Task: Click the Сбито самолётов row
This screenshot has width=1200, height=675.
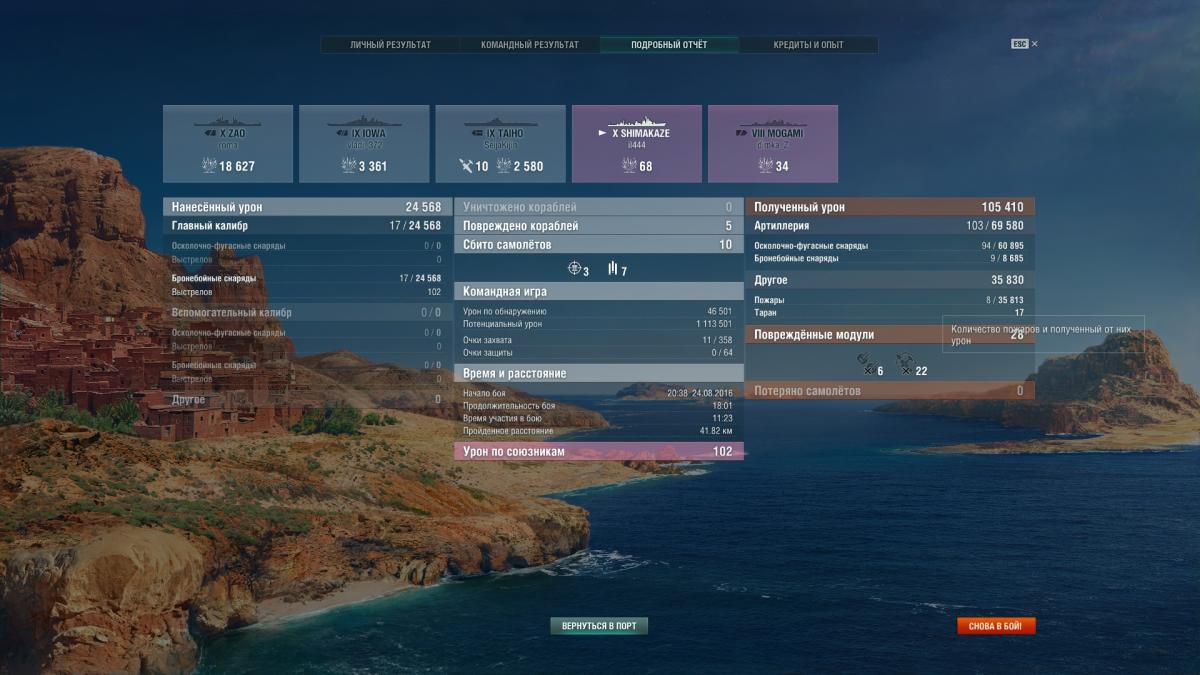Action: [x=599, y=245]
